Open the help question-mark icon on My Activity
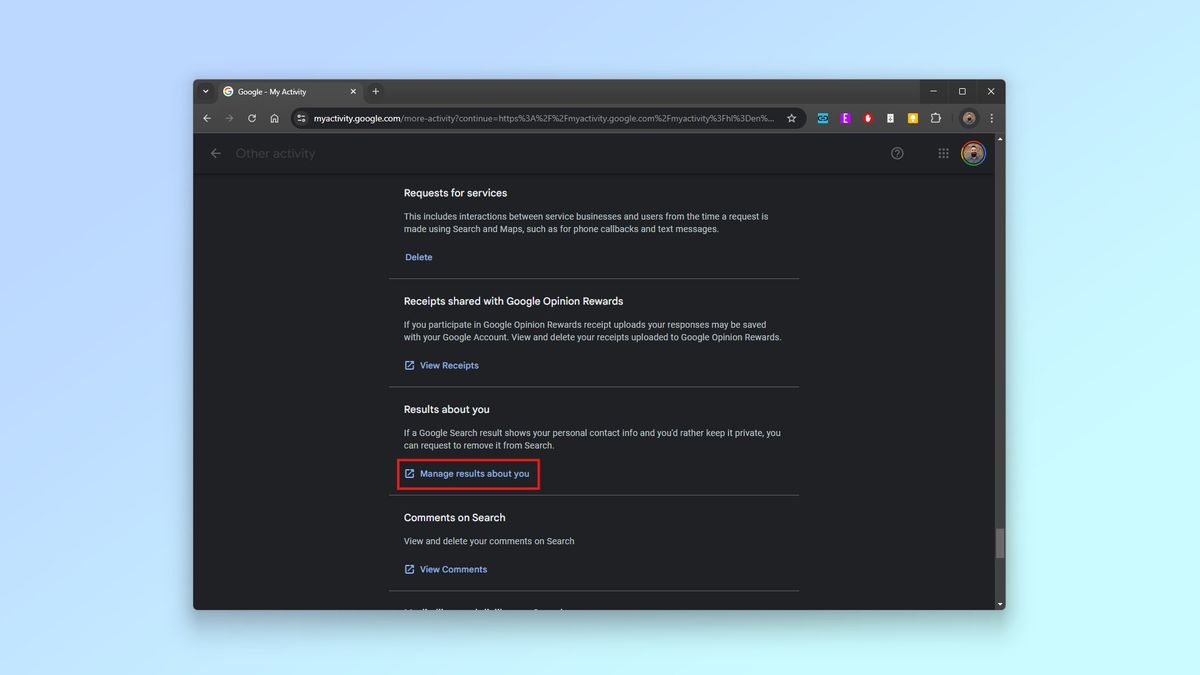This screenshot has width=1200, height=675. click(897, 153)
